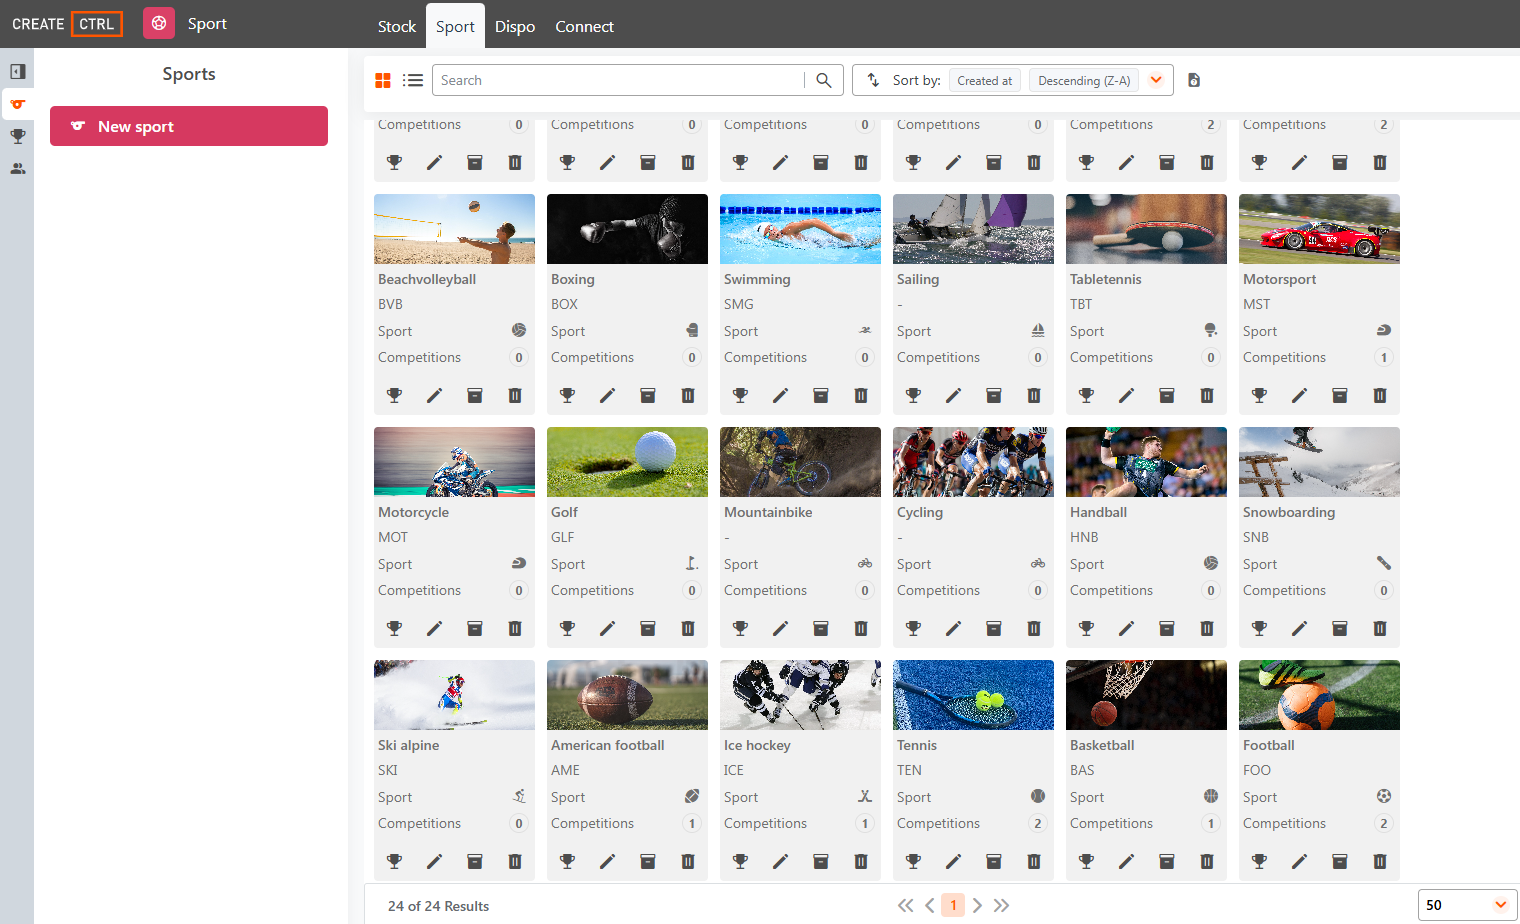The height and width of the screenshot is (924, 1520).
Task: Go to the next page
Action: (977, 905)
